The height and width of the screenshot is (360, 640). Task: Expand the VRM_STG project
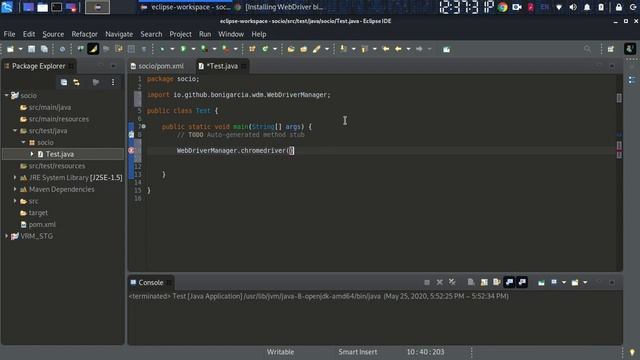click(x=7, y=236)
